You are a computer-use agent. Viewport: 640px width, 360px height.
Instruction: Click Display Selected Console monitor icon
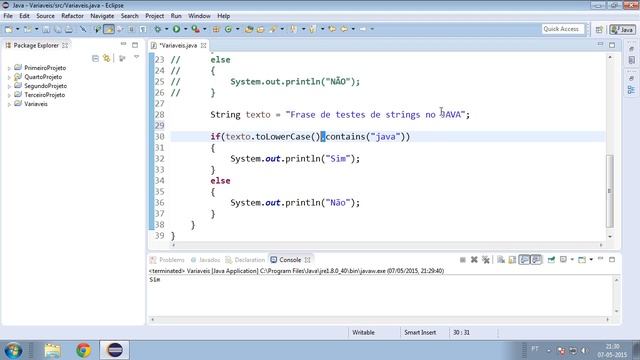[563, 260]
